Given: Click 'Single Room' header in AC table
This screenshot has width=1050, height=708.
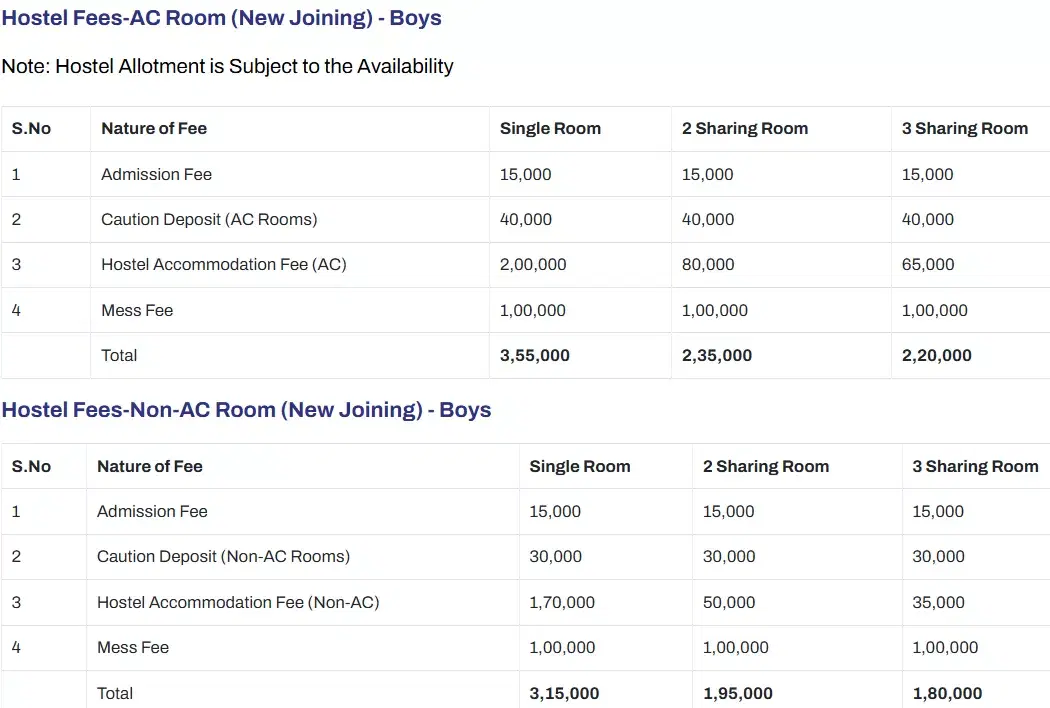Looking at the screenshot, I should 550,128.
